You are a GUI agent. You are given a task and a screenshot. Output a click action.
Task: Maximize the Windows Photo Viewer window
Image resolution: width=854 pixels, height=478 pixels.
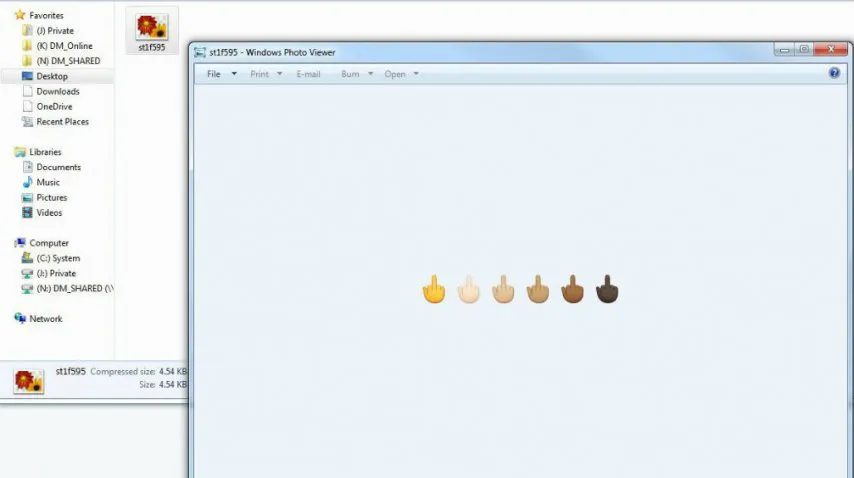point(803,50)
